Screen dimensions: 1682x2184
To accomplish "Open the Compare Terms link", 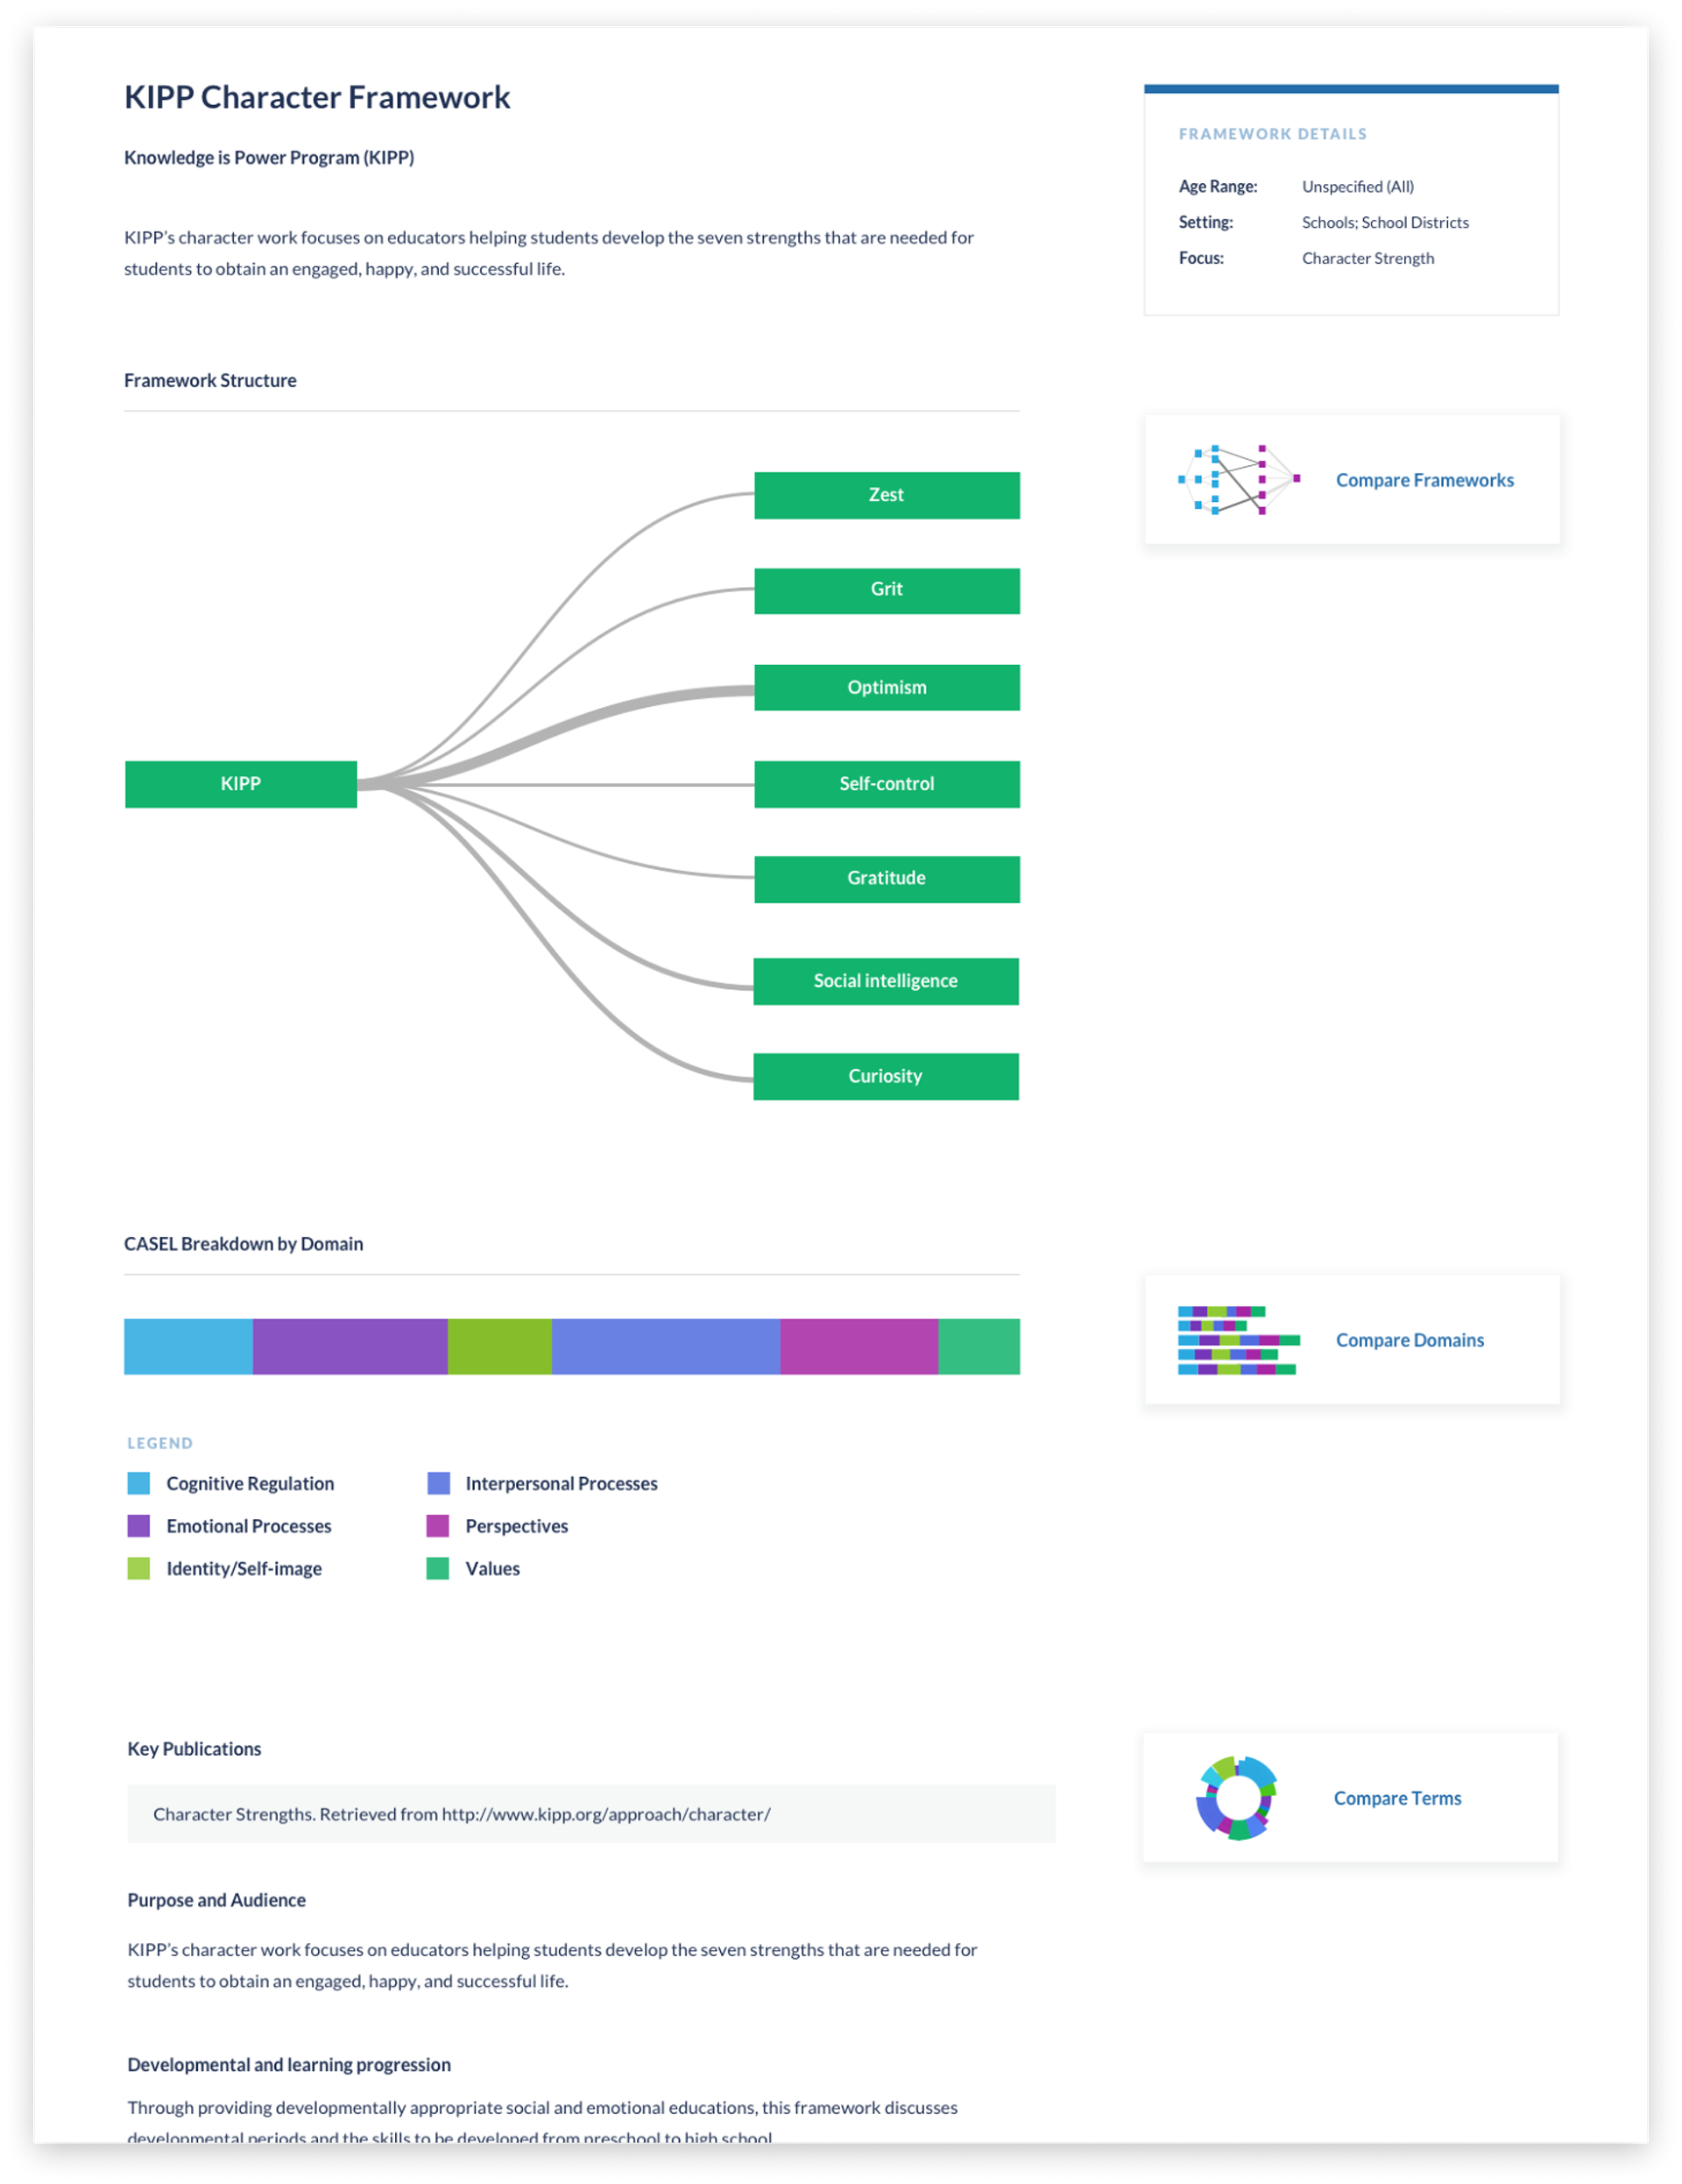I will pyautogui.click(x=1397, y=1799).
